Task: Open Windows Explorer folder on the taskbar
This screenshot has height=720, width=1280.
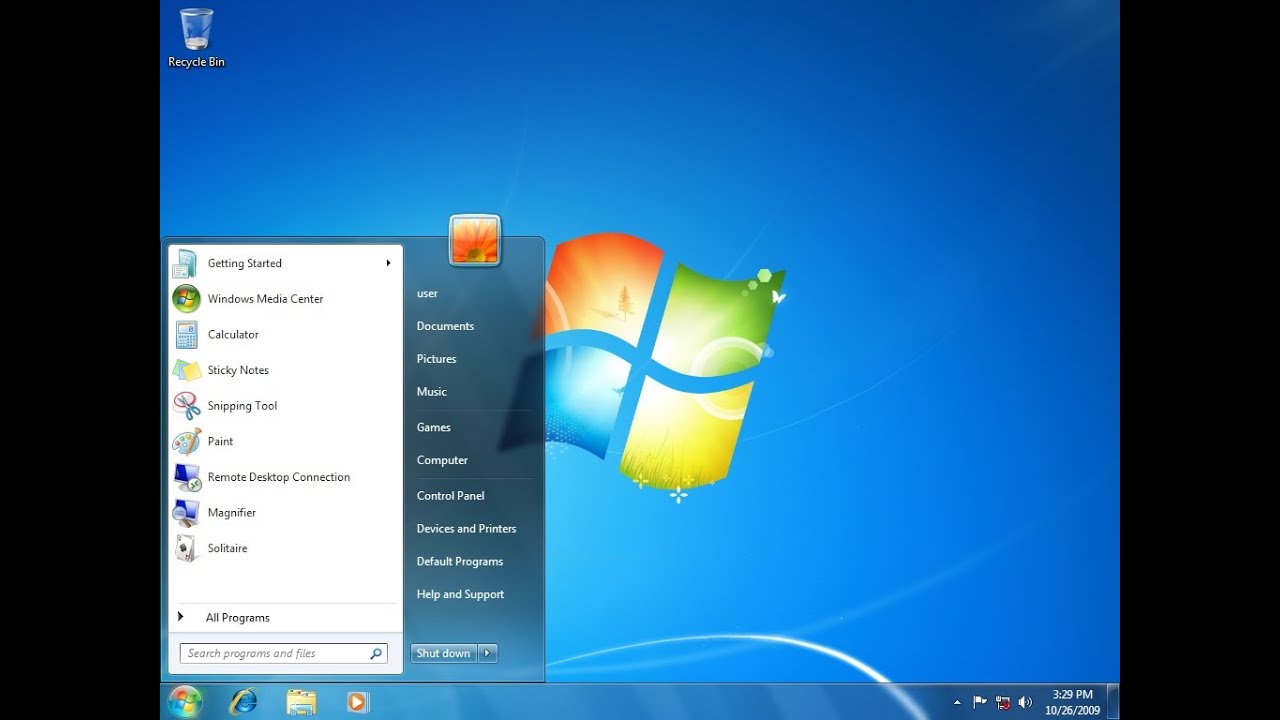Action: [301, 702]
